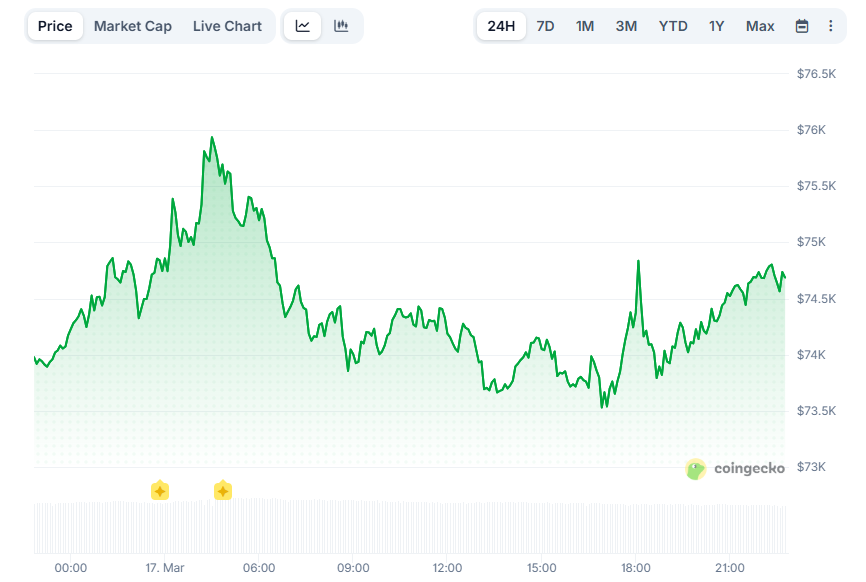Click the second yellow event marker
Viewport: 866px width, 582px height.
click(222, 491)
